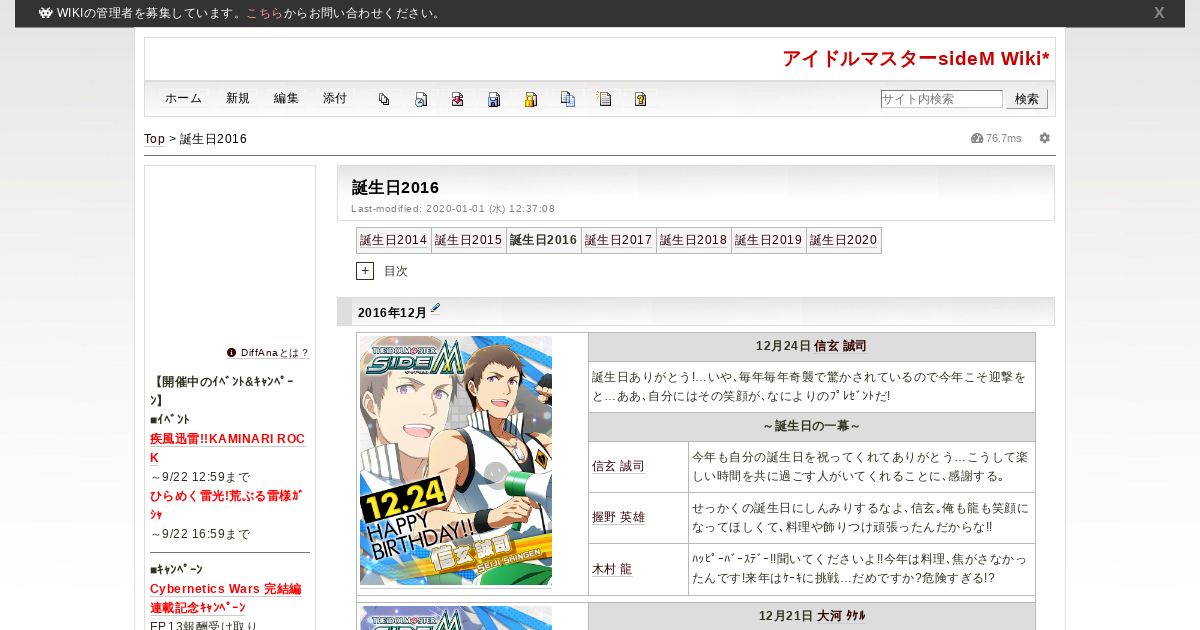Open the 木村 龍 character link
The width and height of the screenshot is (1200, 630).
pyautogui.click(x=612, y=569)
